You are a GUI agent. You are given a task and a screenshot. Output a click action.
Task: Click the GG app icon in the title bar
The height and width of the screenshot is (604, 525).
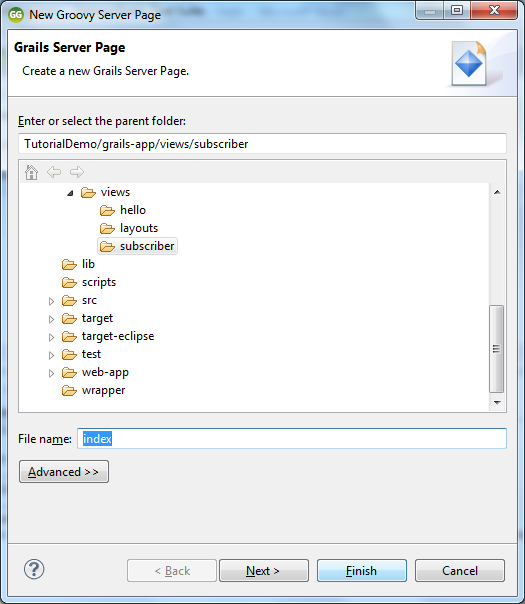16,15
